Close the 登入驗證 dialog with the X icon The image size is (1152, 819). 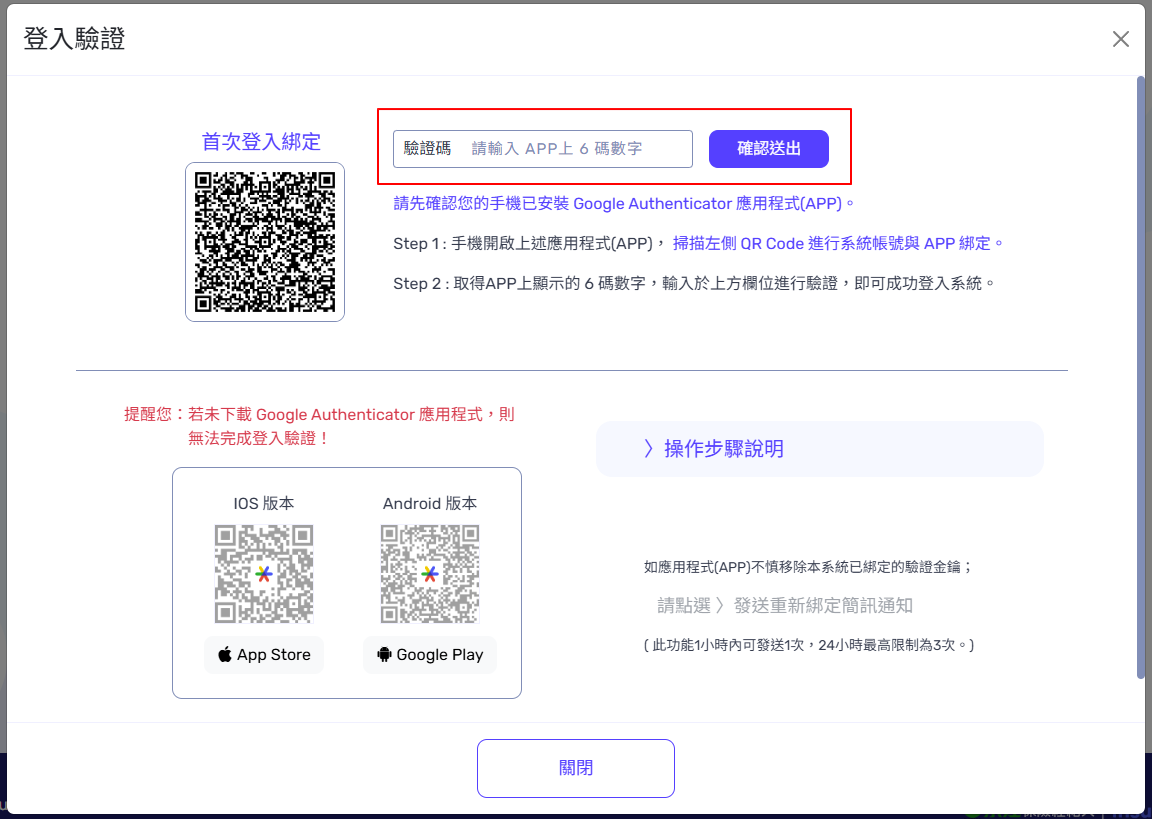point(1121,39)
